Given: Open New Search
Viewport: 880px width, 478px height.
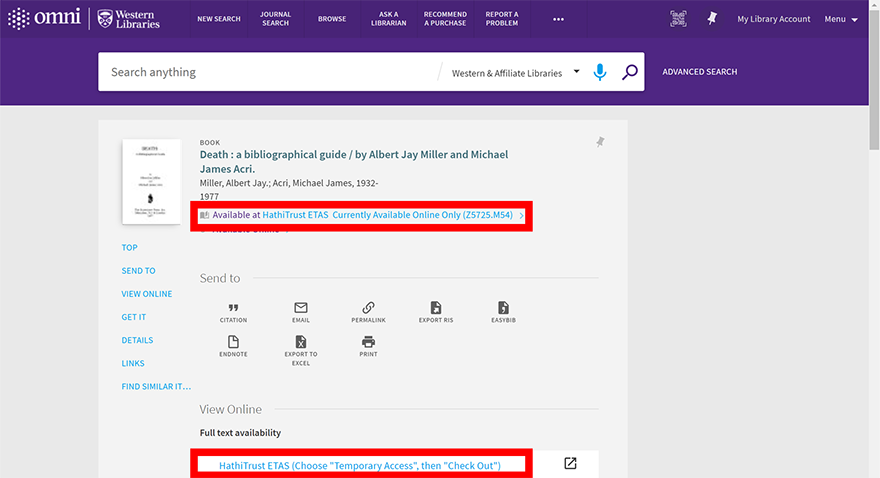Looking at the screenshot, I should point(218,19).
